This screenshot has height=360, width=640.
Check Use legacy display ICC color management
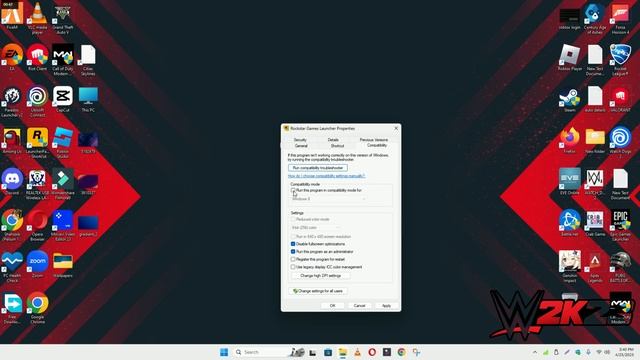click(293, 267)
